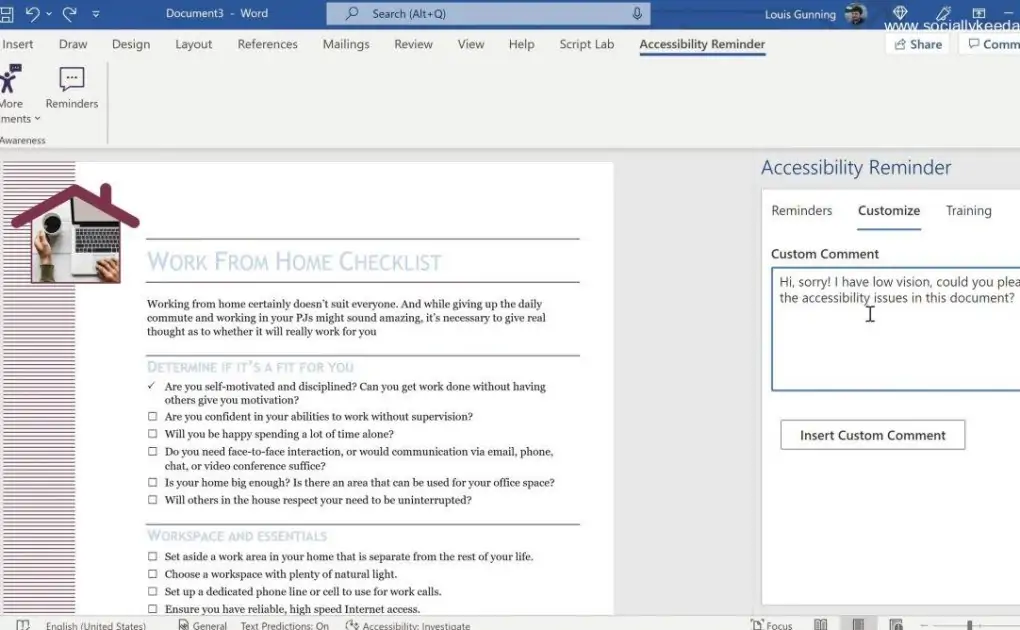Open the Undo history dropdown arrow
Image resolution: width=1020 pixels, height=630 pixels.
(x=49, y=14)
